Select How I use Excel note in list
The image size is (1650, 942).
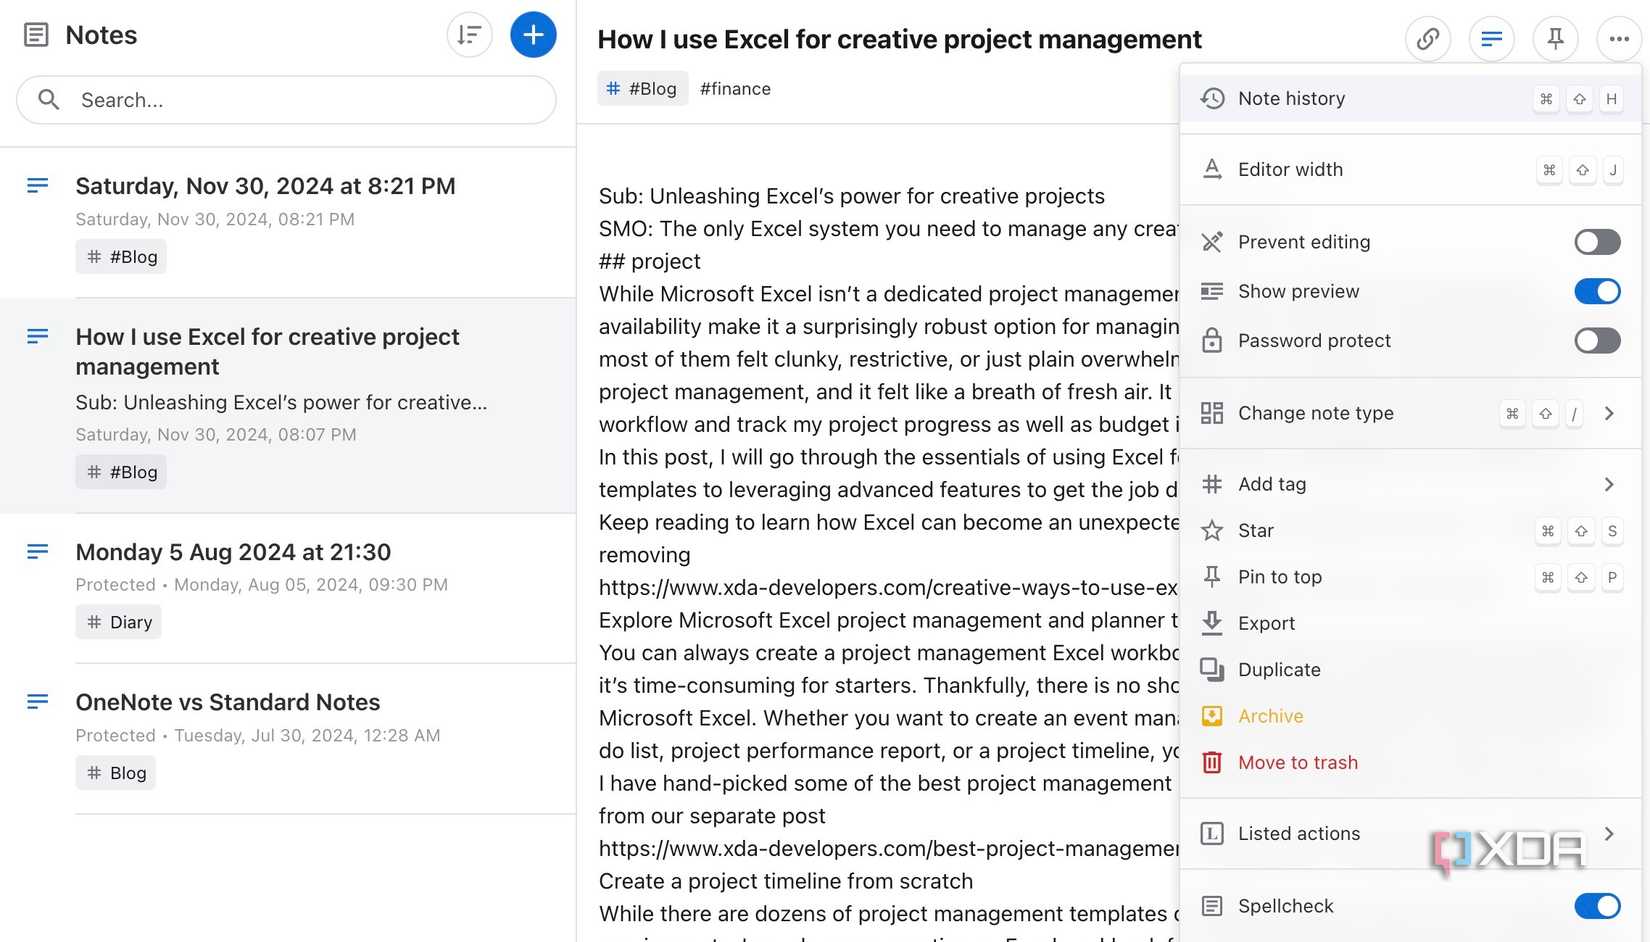click(x=288, y=405)
